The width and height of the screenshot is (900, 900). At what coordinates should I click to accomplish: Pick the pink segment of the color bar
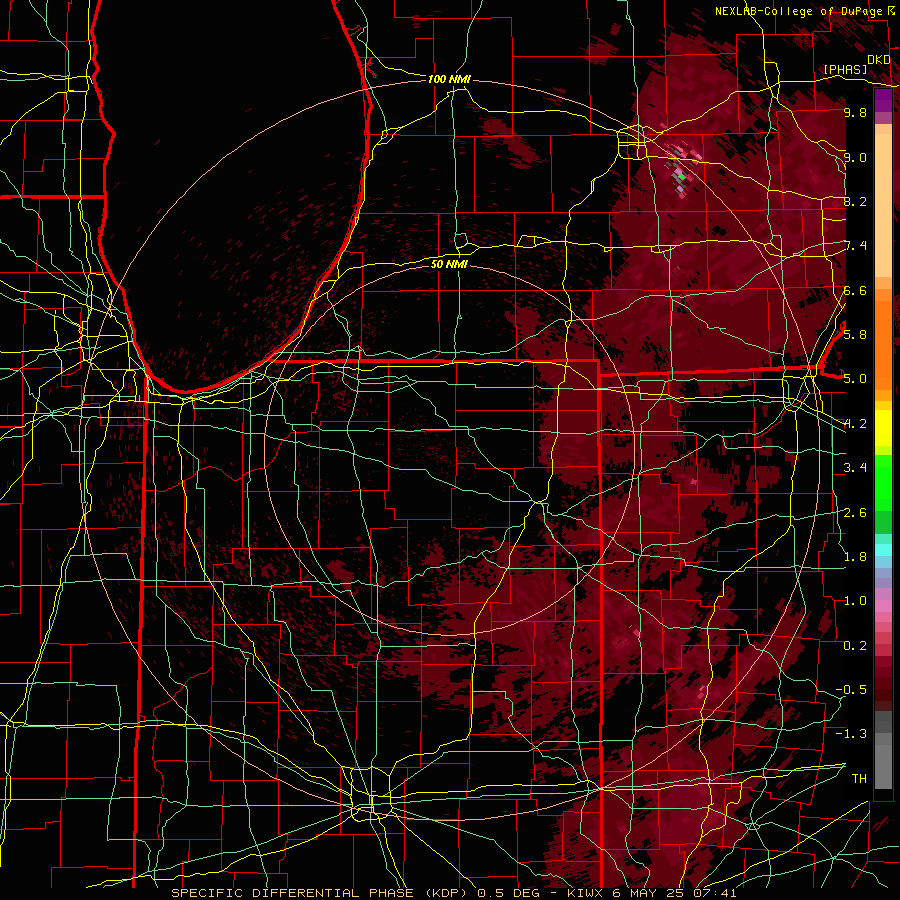click(883, 605)
